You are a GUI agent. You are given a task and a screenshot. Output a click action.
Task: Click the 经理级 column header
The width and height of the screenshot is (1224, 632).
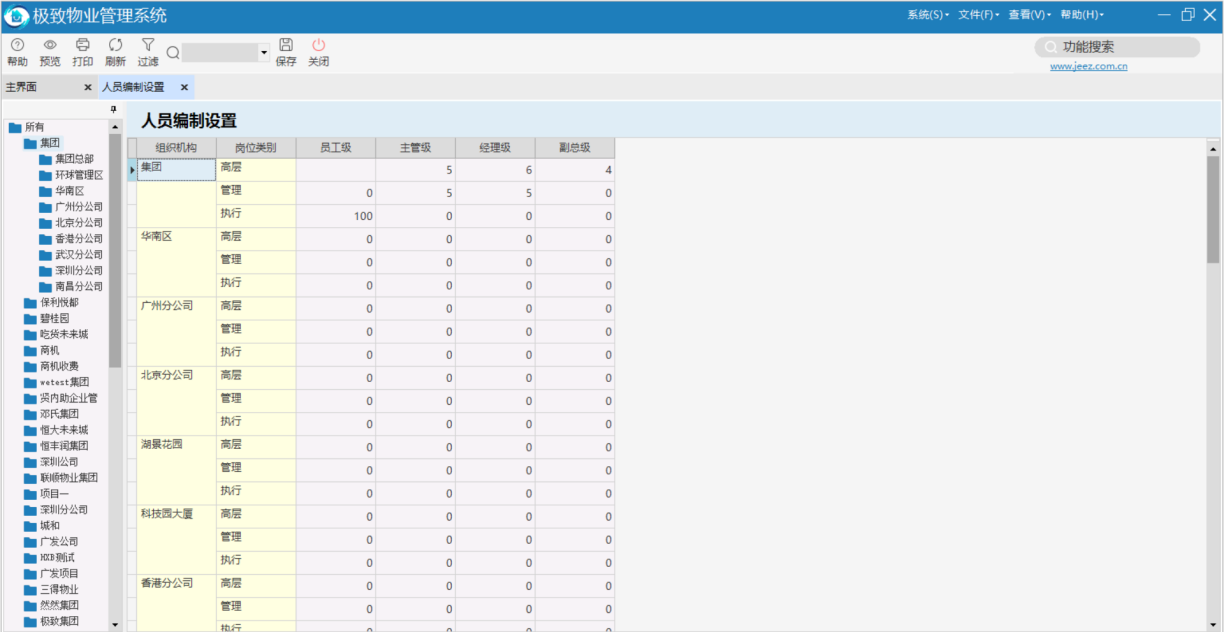(495, 148)
